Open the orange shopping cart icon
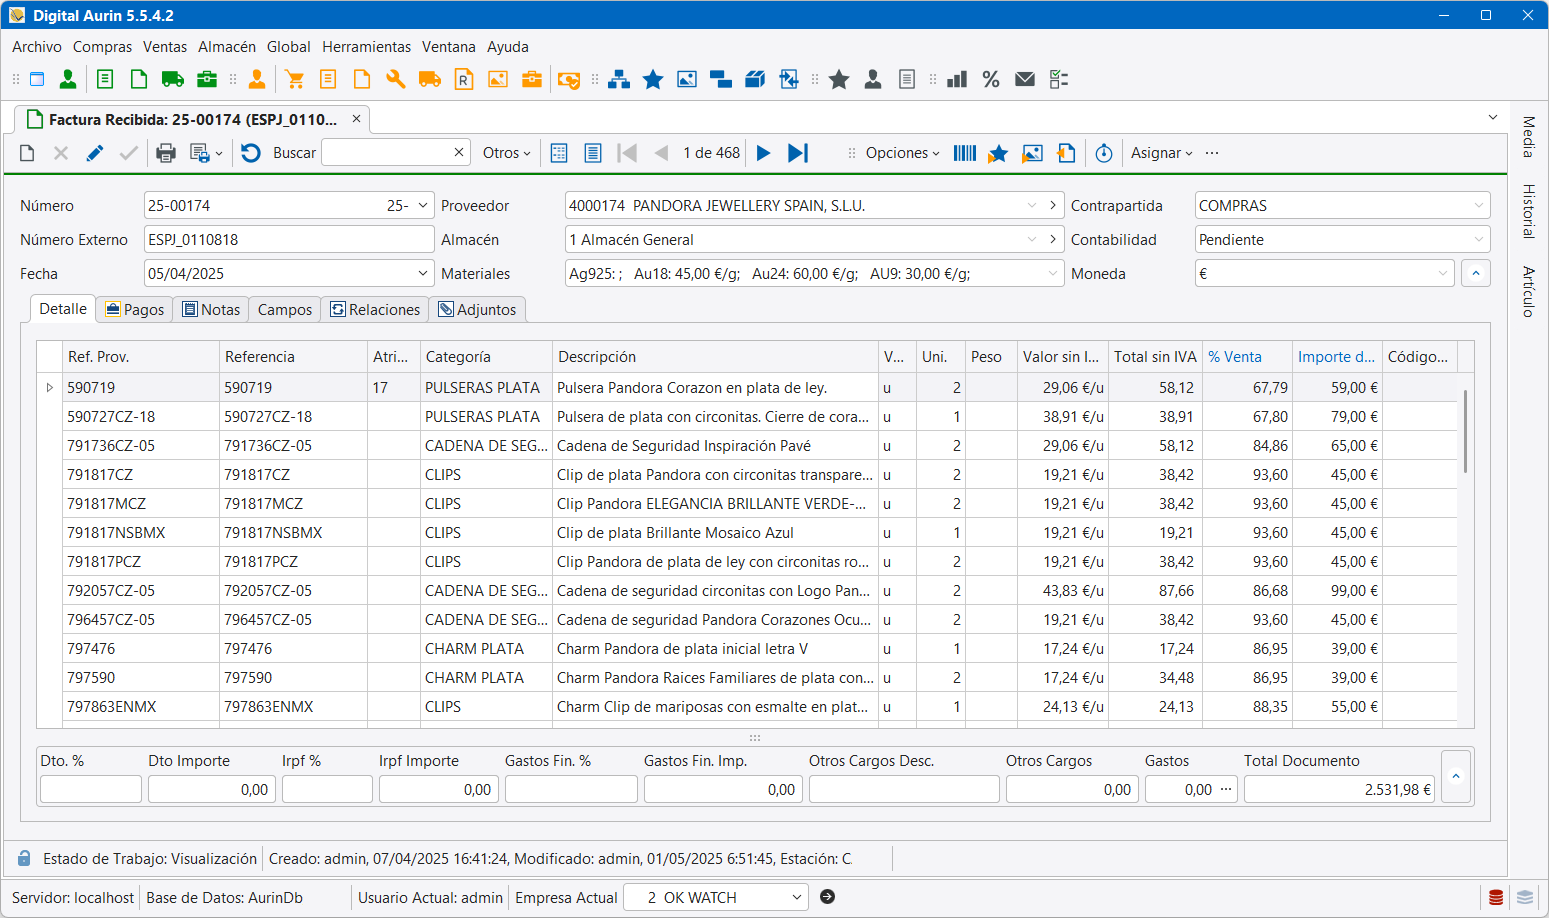 (x=294, y=79)
